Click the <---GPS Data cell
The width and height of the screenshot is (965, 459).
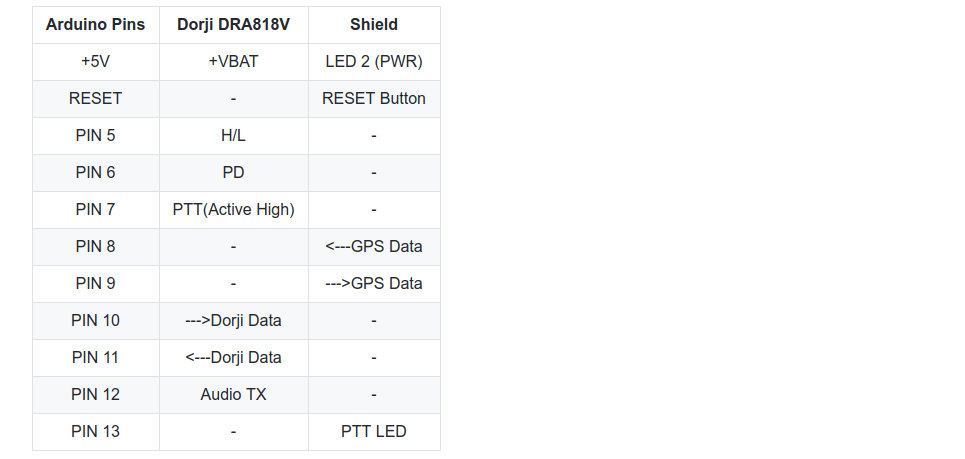(x=374, y=246)
